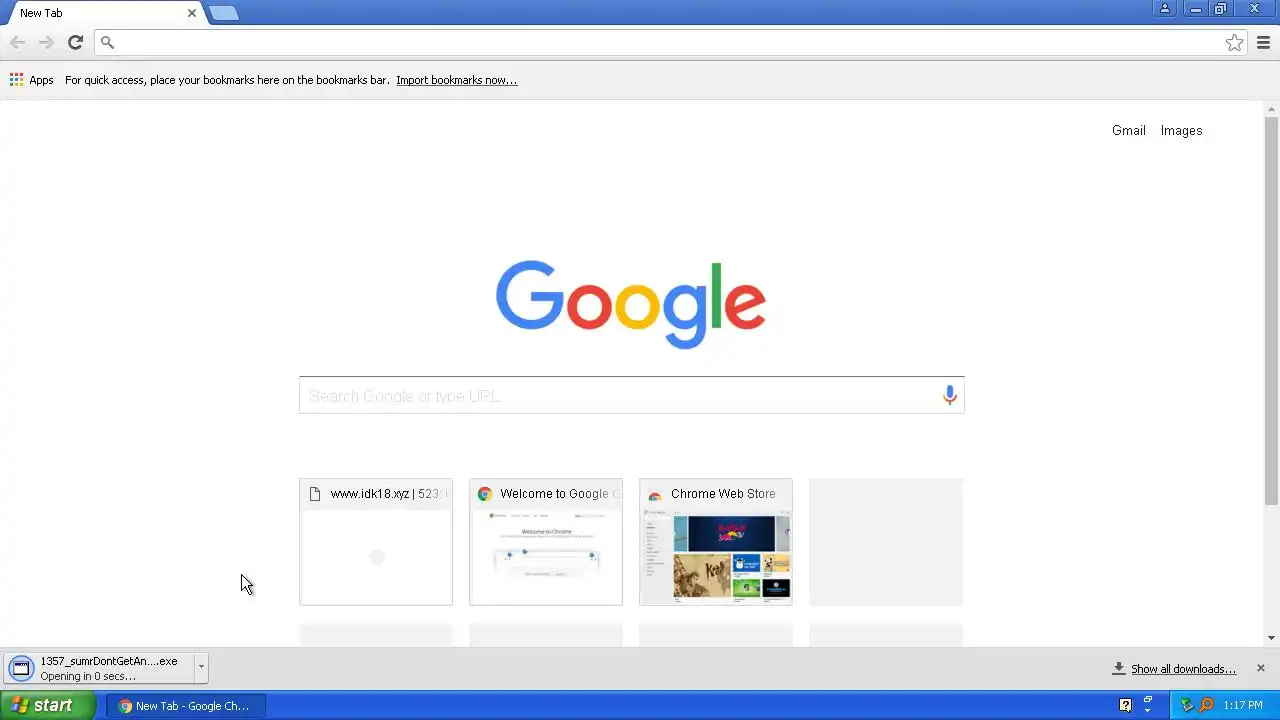Click the orange magnifier tray icon

point(1206,705)
